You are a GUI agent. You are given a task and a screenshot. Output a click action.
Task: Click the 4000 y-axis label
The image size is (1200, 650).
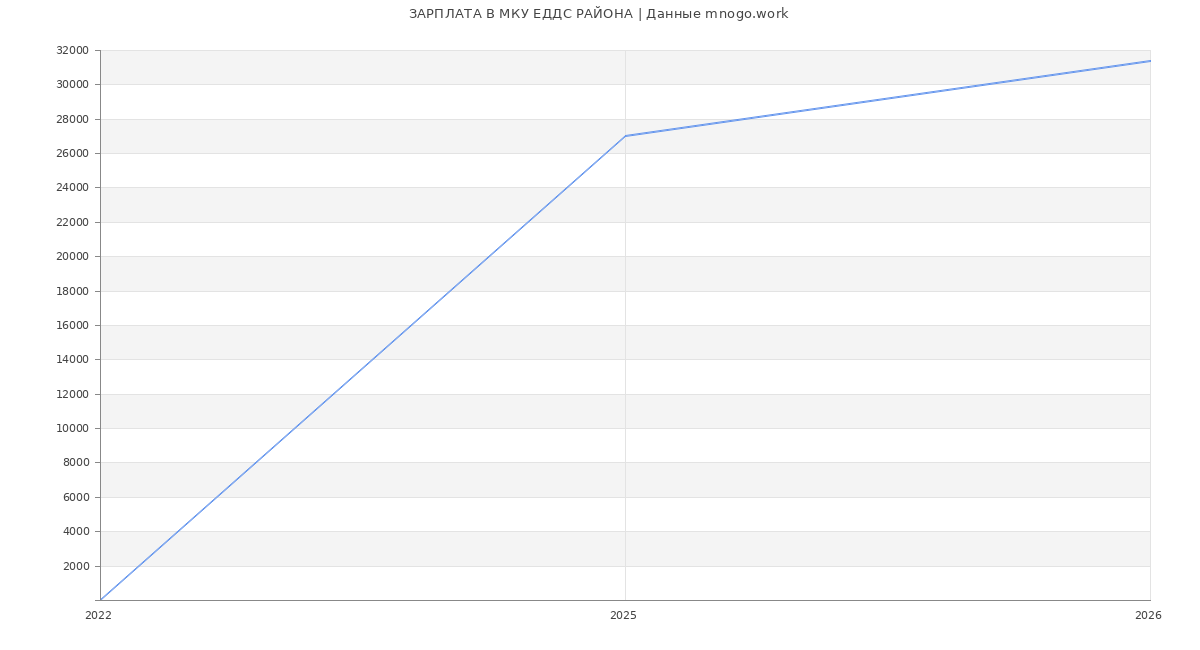tap(75, 532)
